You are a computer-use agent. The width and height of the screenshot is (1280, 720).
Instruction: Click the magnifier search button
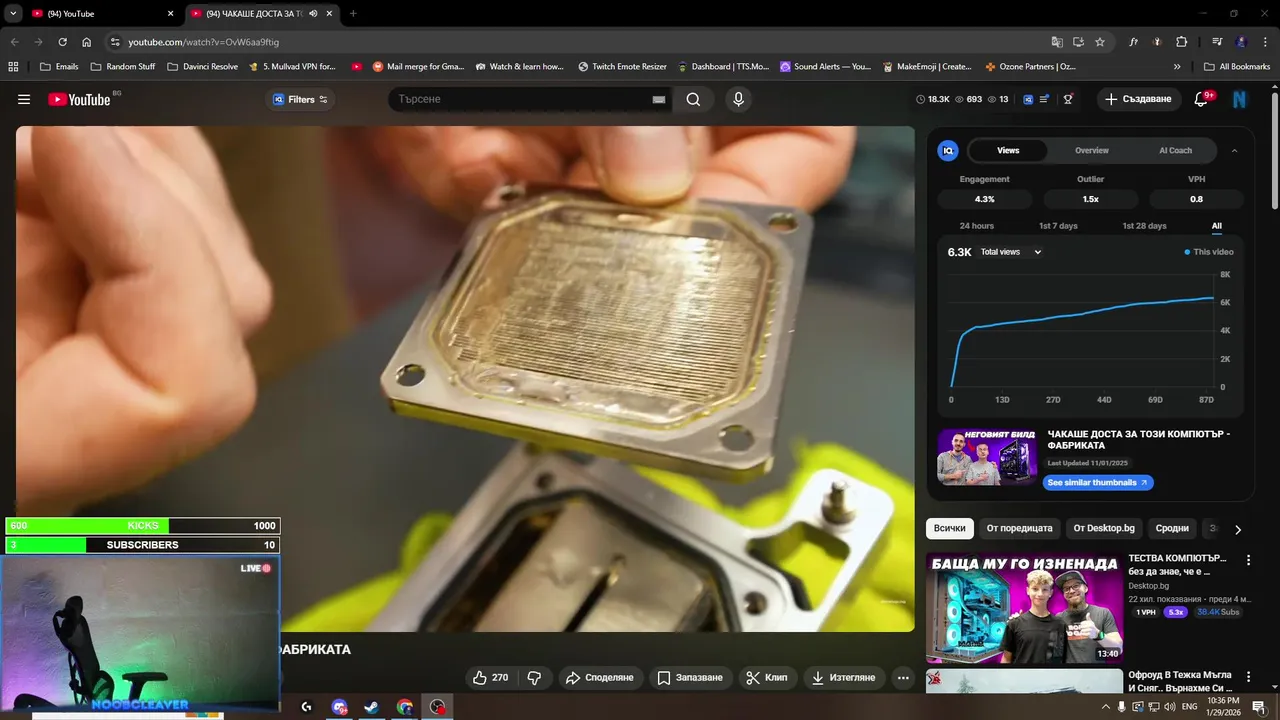pos(693,99)
